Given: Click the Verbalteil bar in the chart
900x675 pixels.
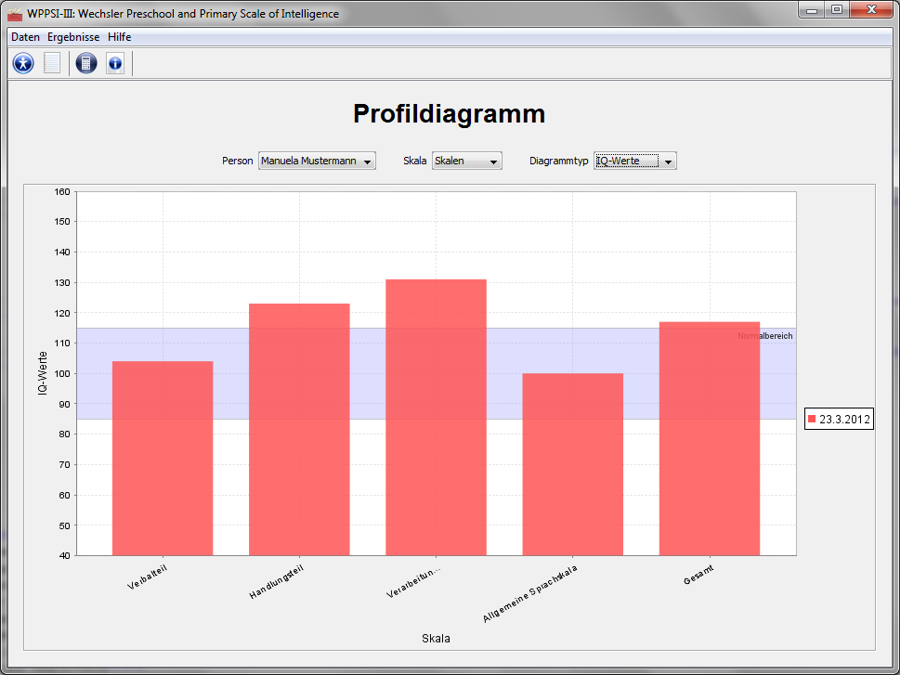Looking at the screenshot, I should pyautogui.click(x=163, y=458).
